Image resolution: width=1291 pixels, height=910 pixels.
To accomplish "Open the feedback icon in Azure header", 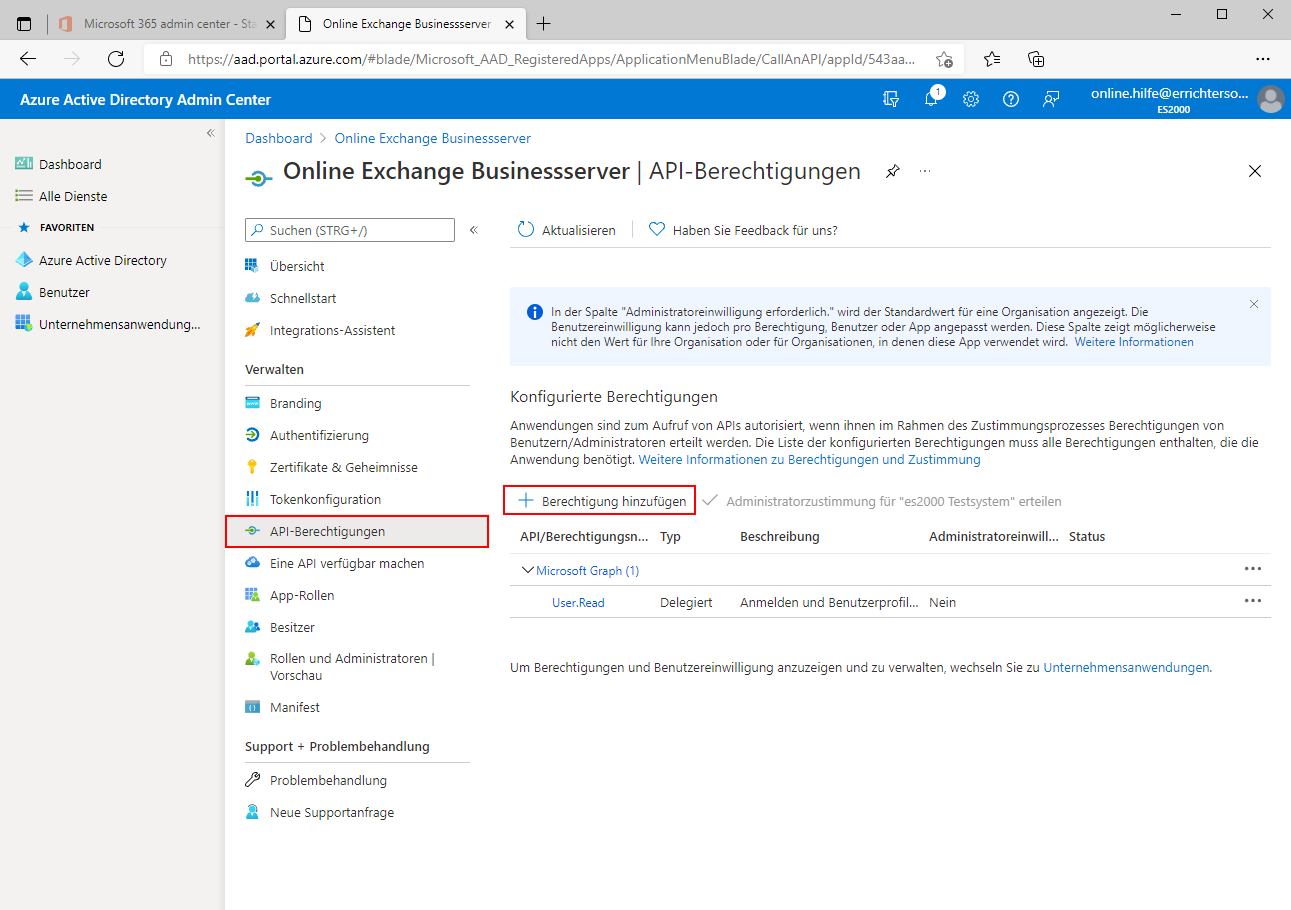I will pos(1050,99).
